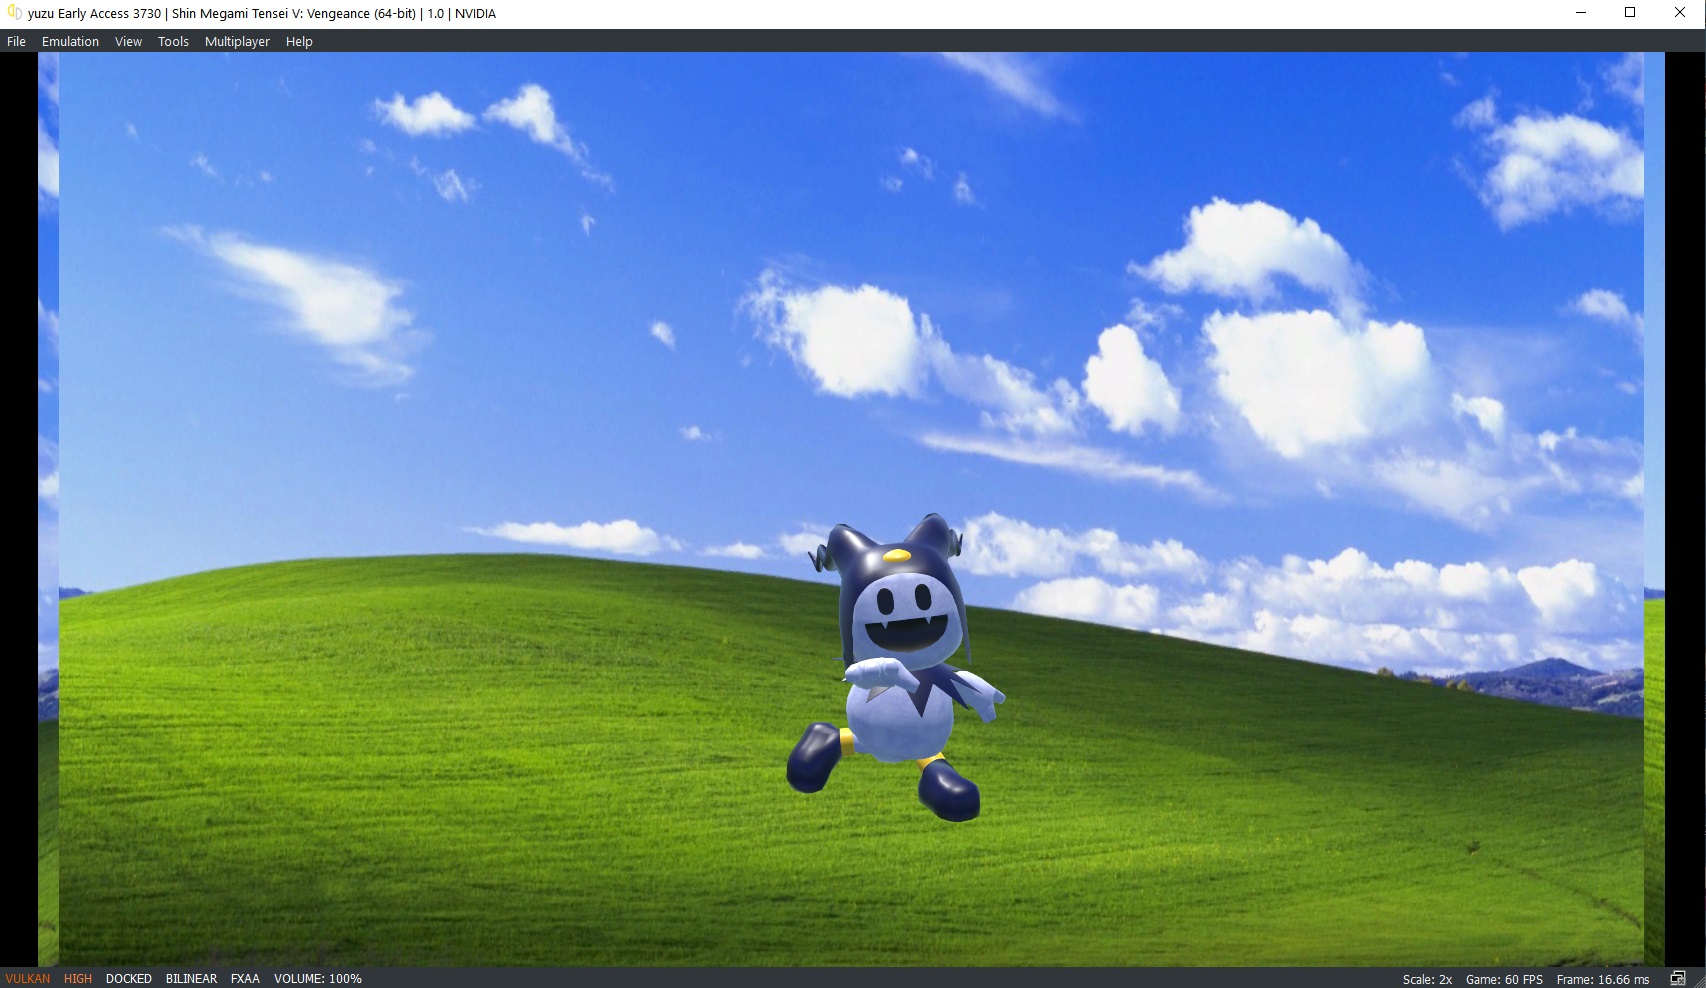
Task: Minimize the yuzu window
Action: point(1581,13)
